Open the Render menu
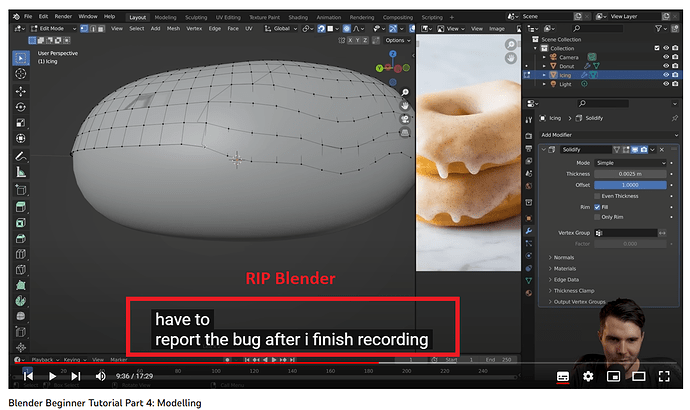Screen dimensions: 690x410 tap(63, 17)
